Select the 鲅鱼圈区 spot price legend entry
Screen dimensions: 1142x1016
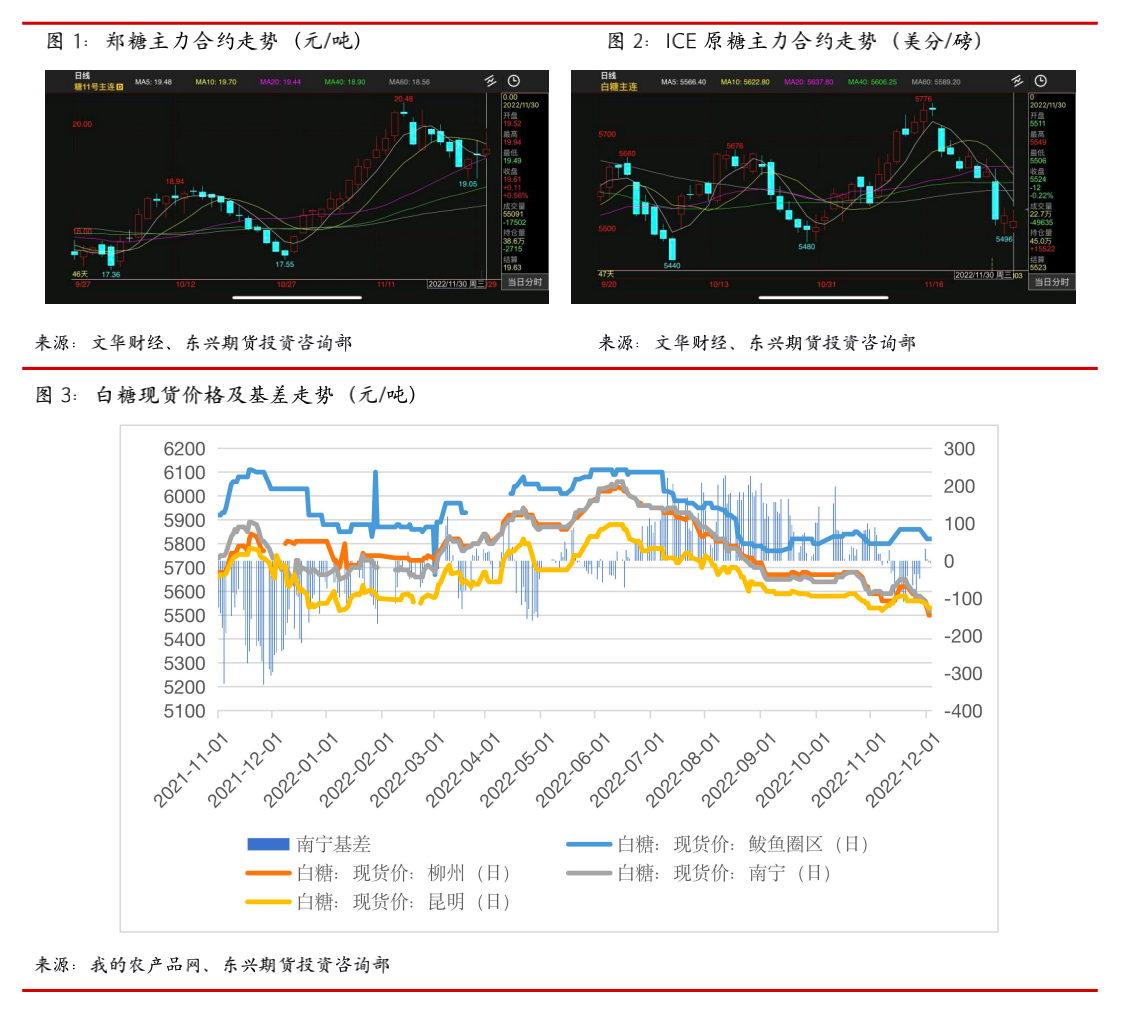pos(742,844)
